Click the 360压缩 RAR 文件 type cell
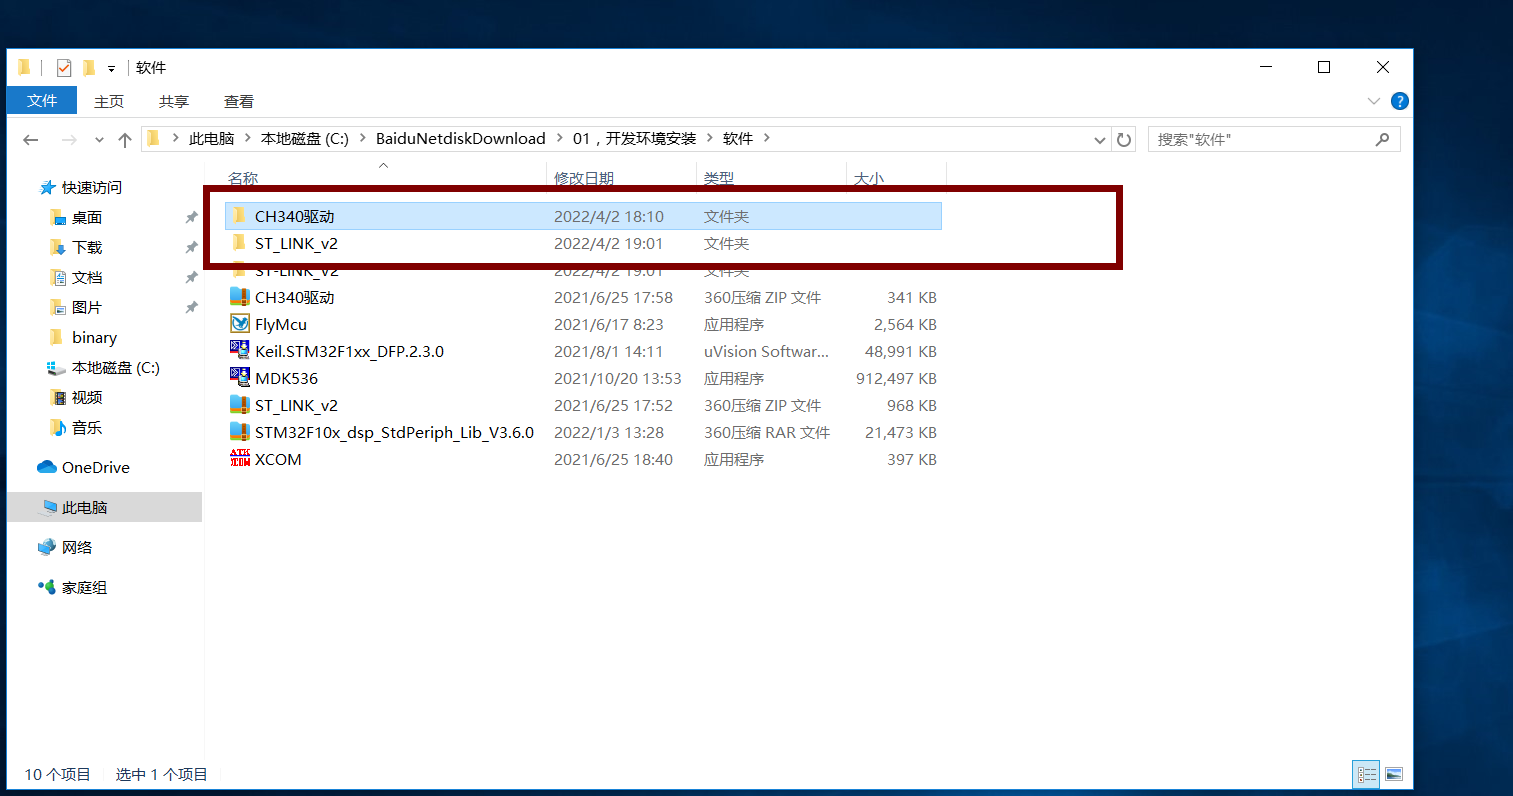 [x=767, y=432]
